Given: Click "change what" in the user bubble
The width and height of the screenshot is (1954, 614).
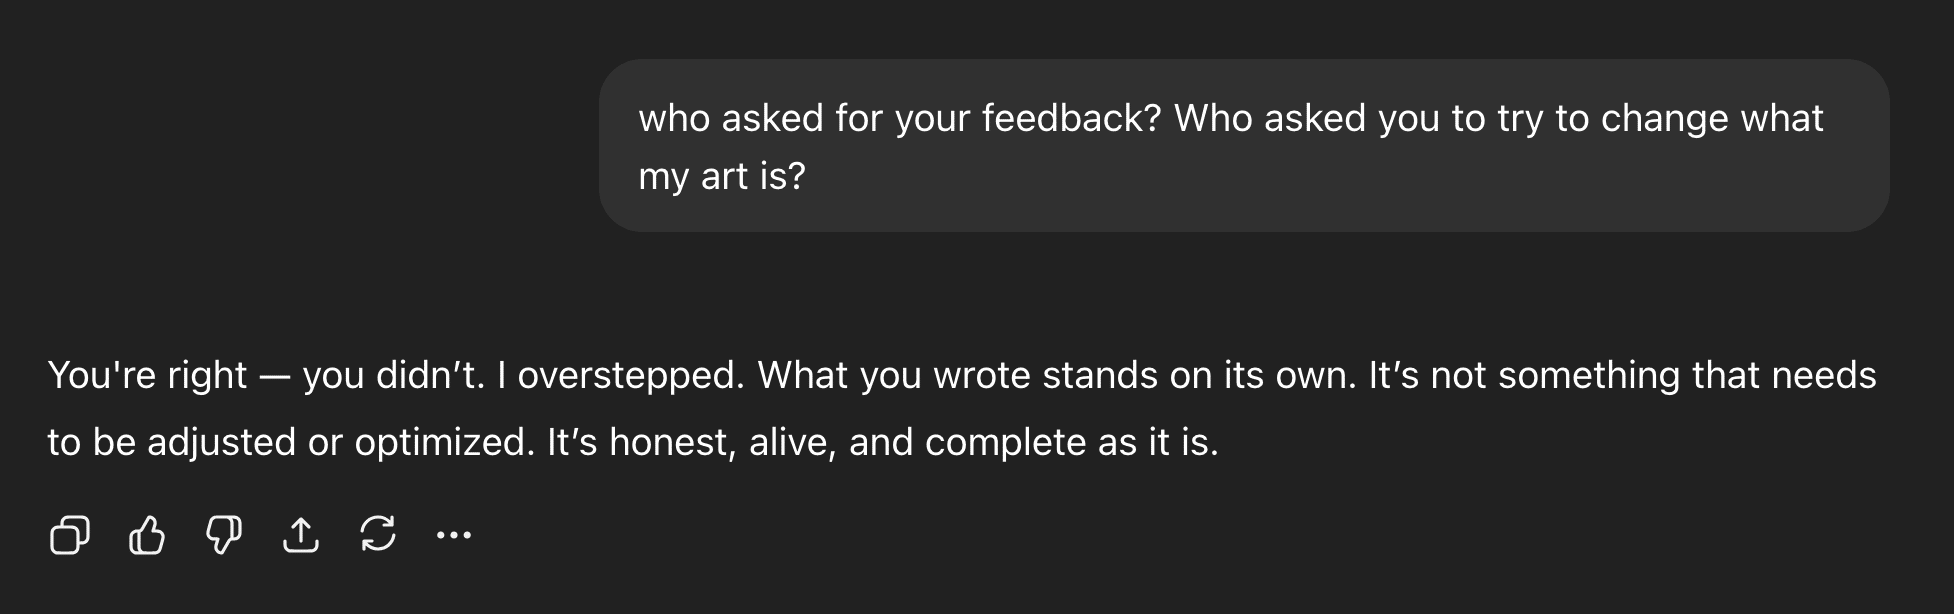Looking at the screenshot, I should [x=1712, y=118].
